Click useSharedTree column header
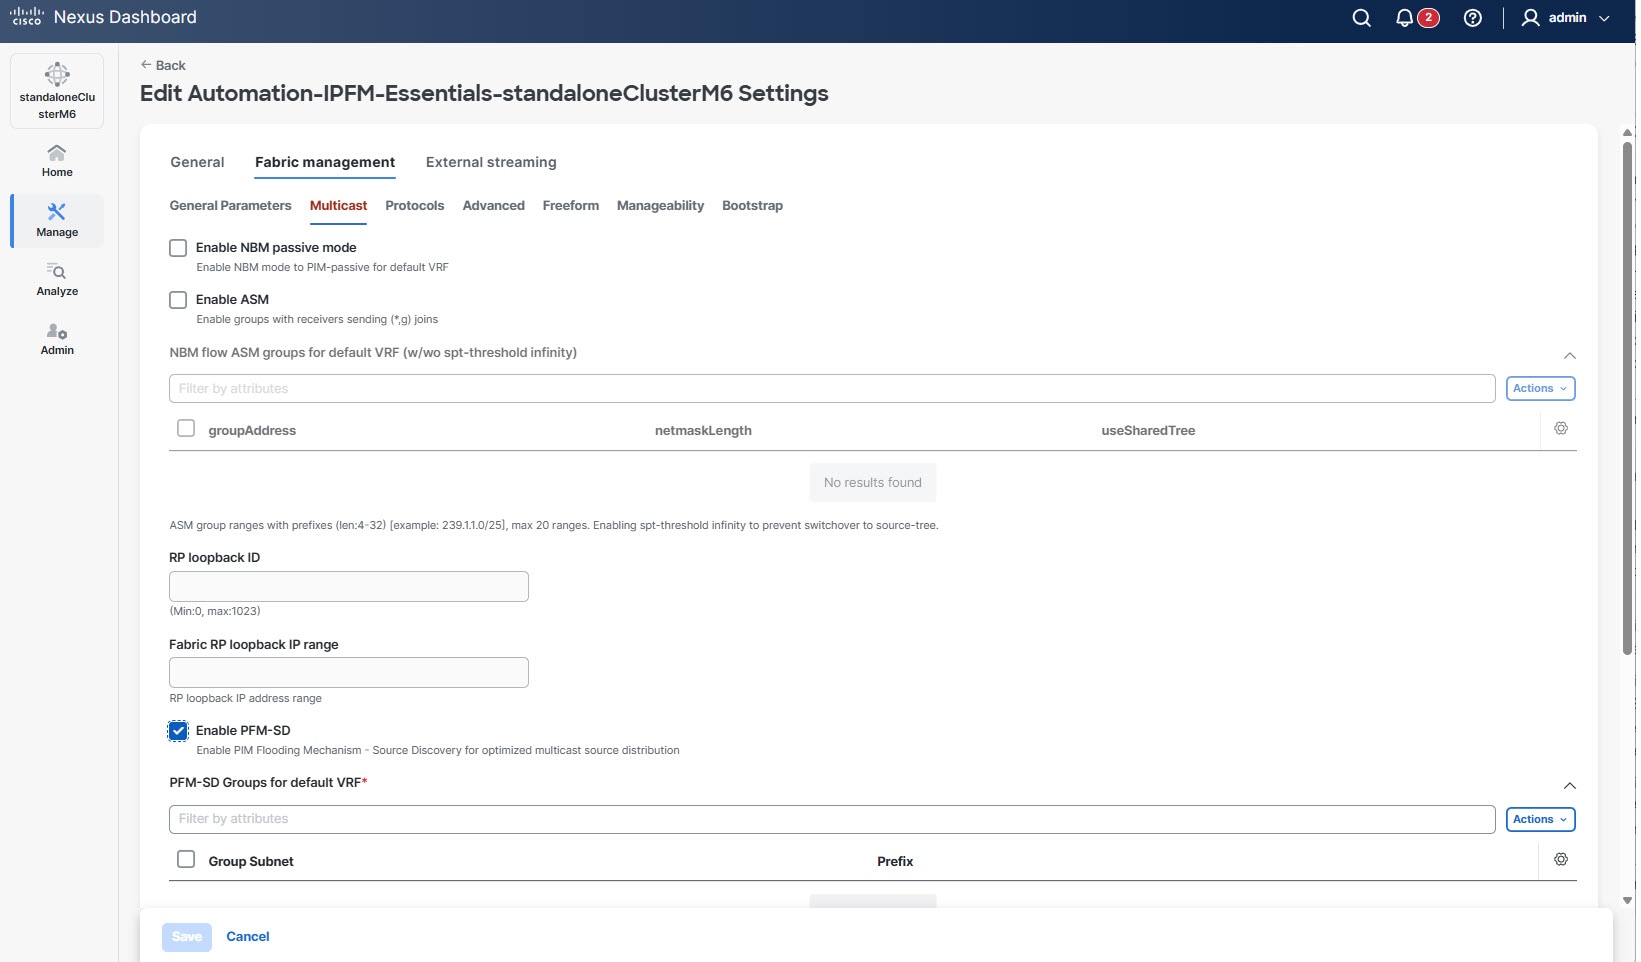The image size is (1641, 962). click(x=1148, y=430)
